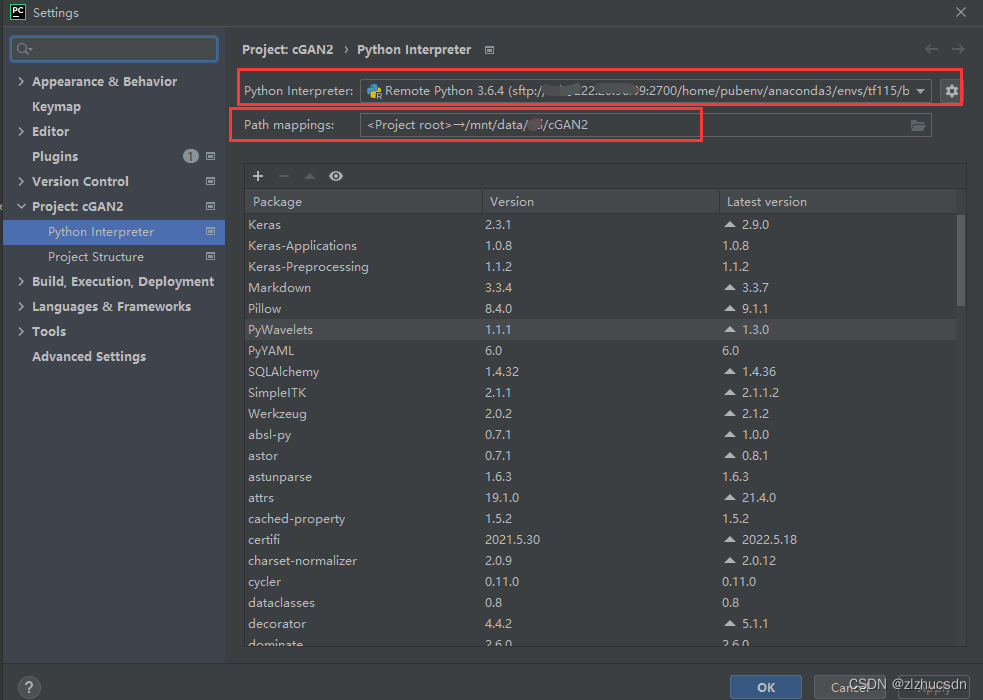Image resolution: width=983 pixels, height=700 pixels.
Task: Select the cycler package row
Action: click(600, 582)
